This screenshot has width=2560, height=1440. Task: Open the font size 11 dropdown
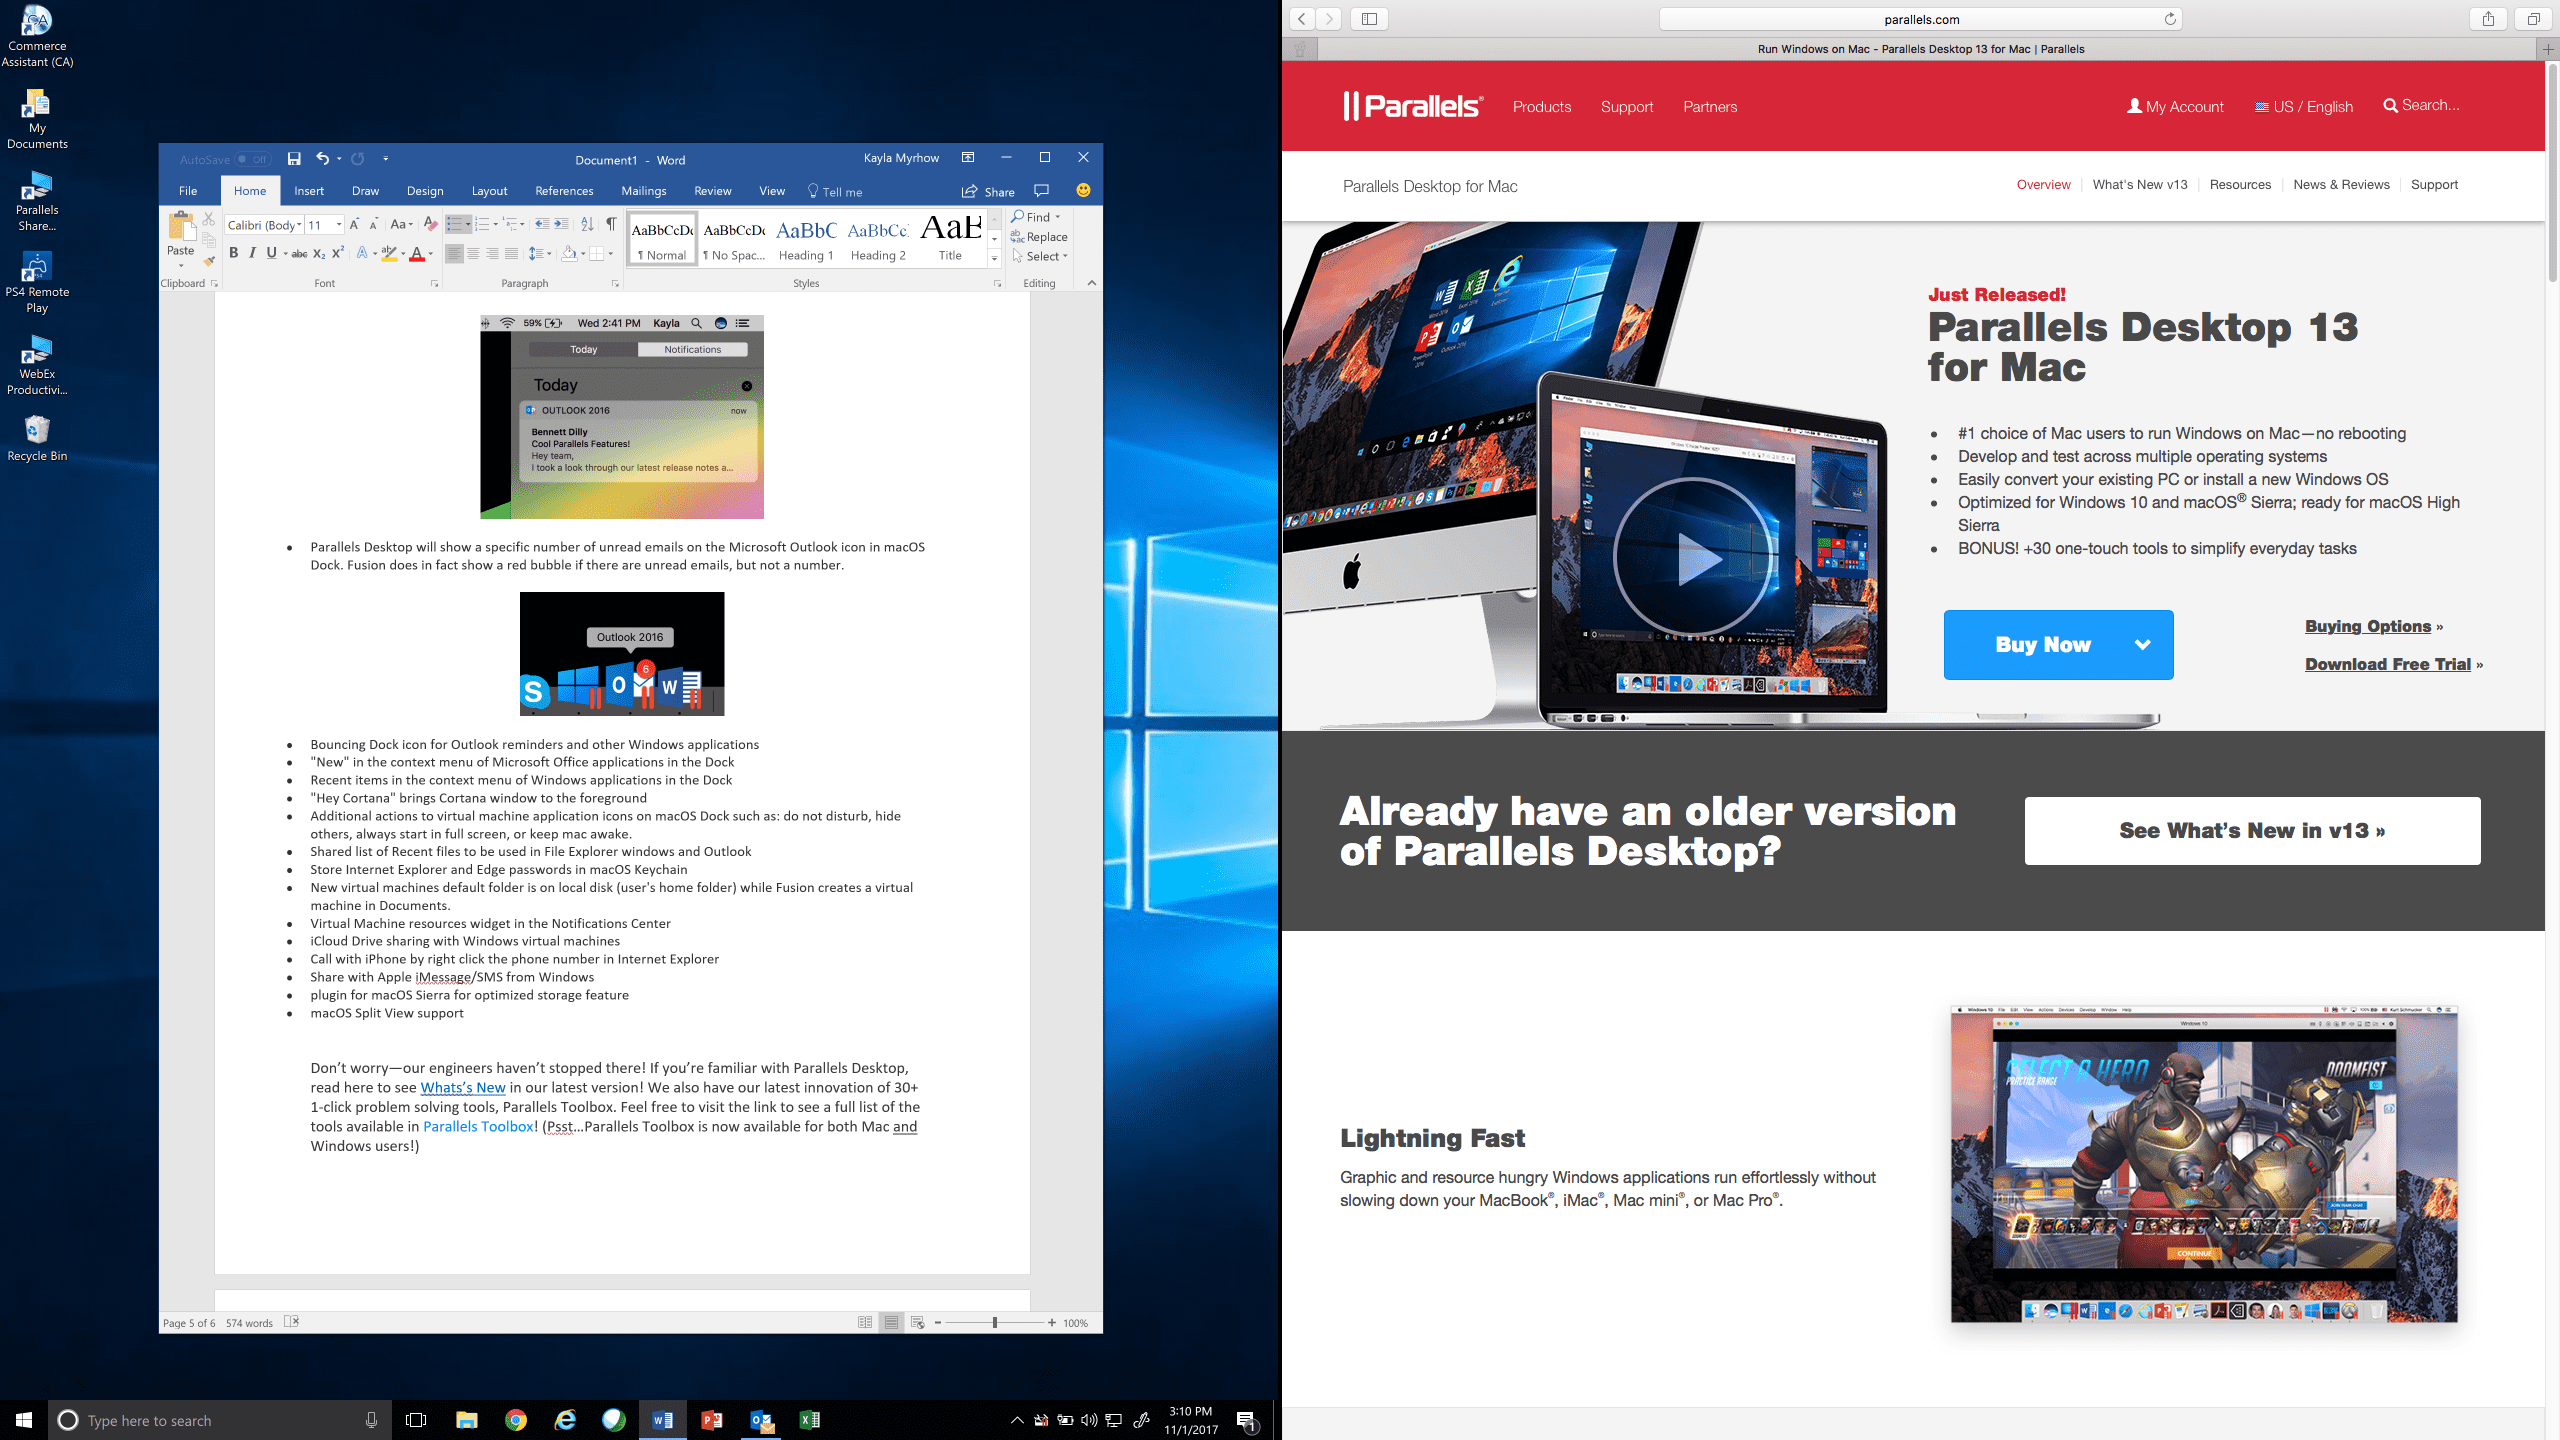coord(339,225)
